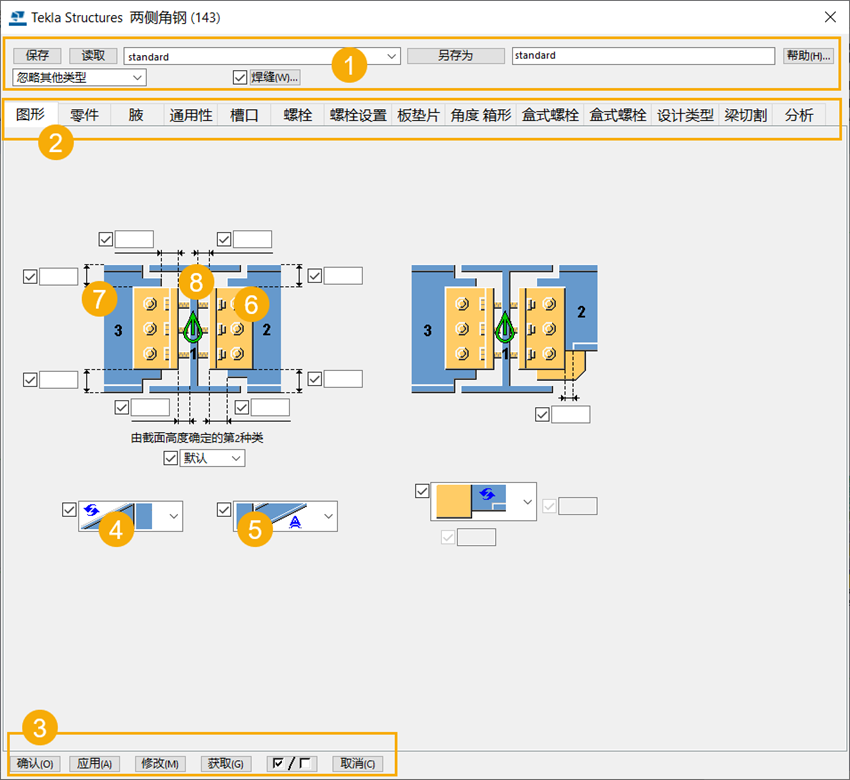Toggle checkbox for beam 2 lower notch height
The height and width of the screenshot is (780, 850).
[314, 379]
